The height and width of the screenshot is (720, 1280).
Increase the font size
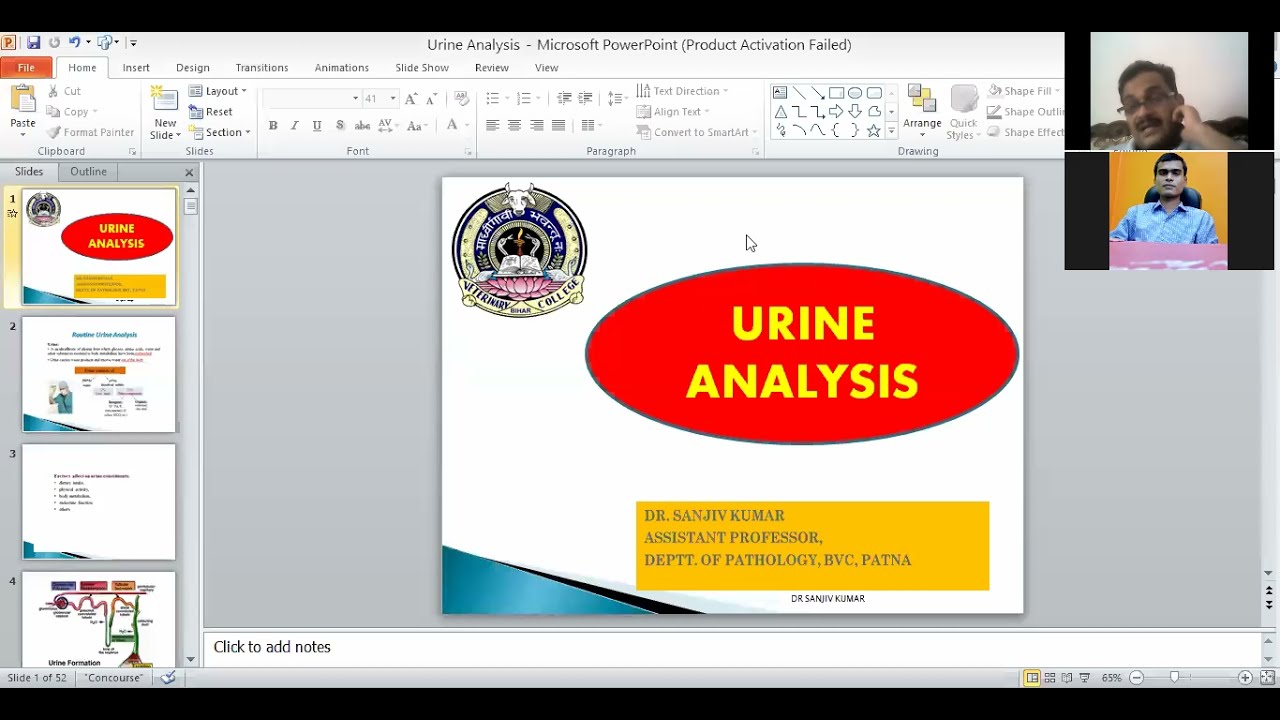(411, 98)
